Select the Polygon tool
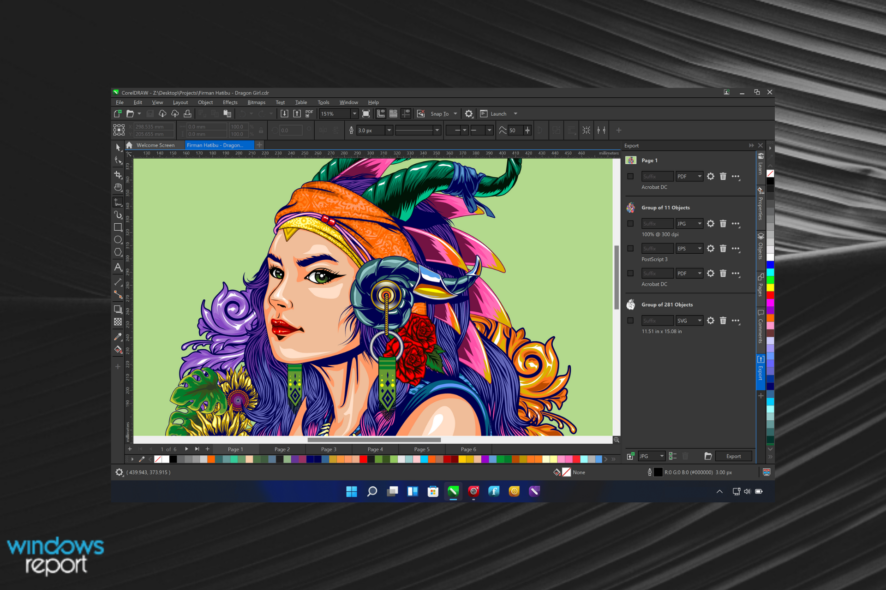The image size is (886, 590). (118, 253)
